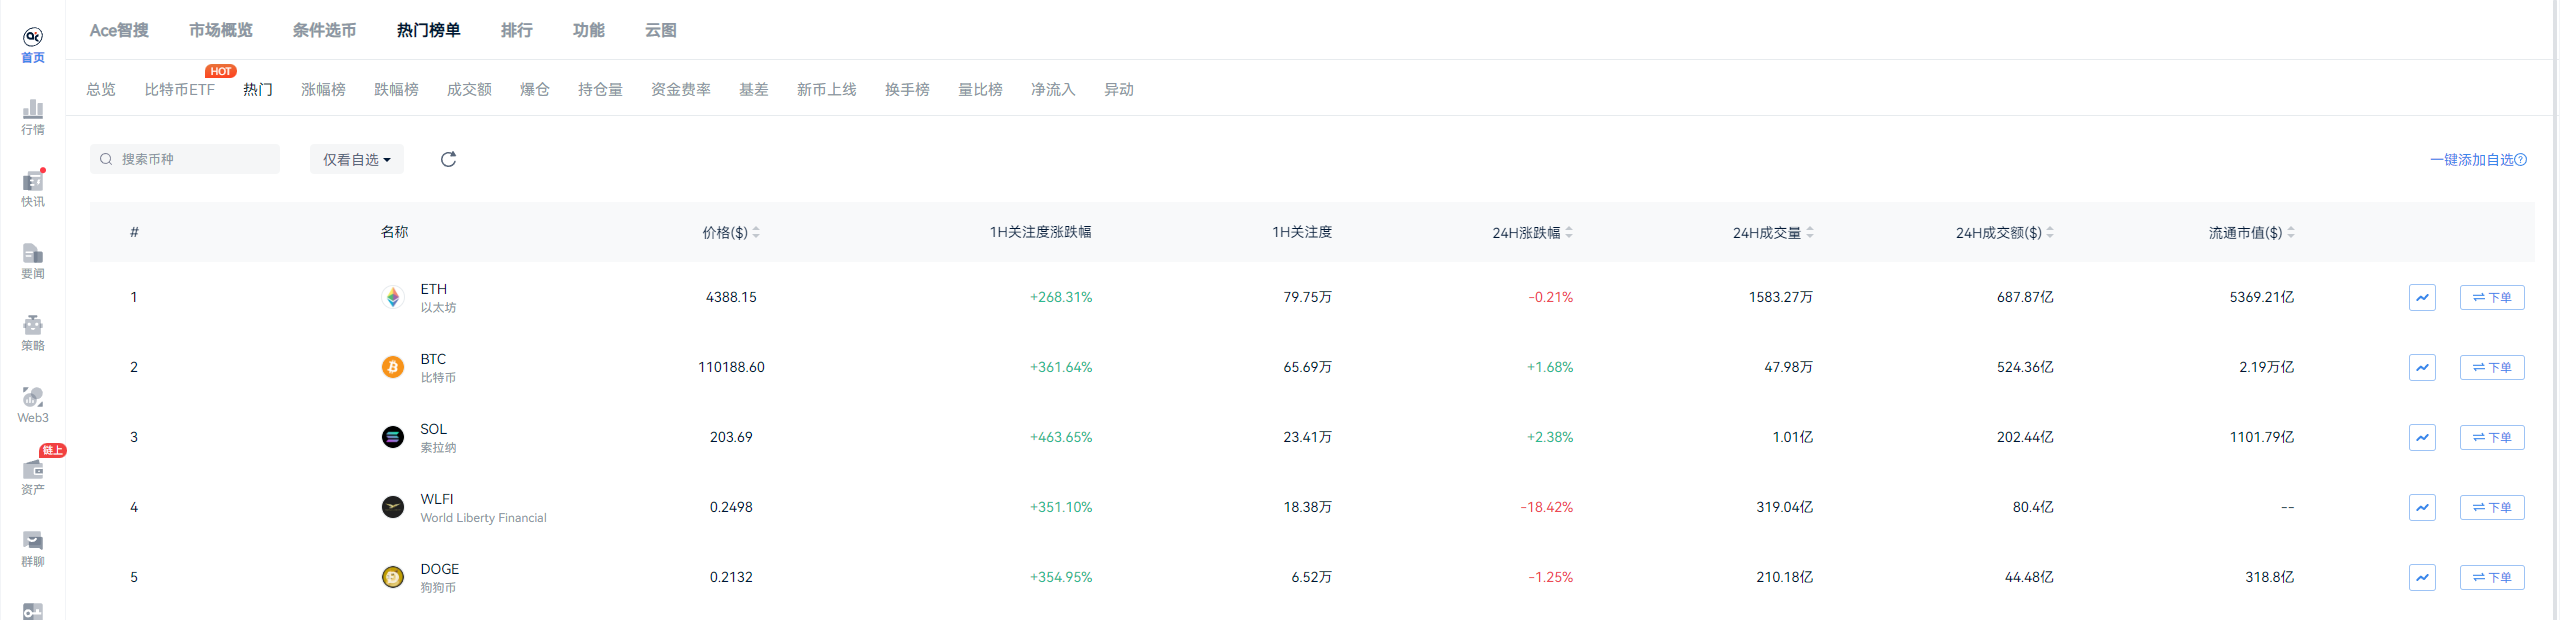Image resolution: width=2560 pixels, height=620 pixels.
Task: Click the World Liberty Financial name text
Action: 483,518
